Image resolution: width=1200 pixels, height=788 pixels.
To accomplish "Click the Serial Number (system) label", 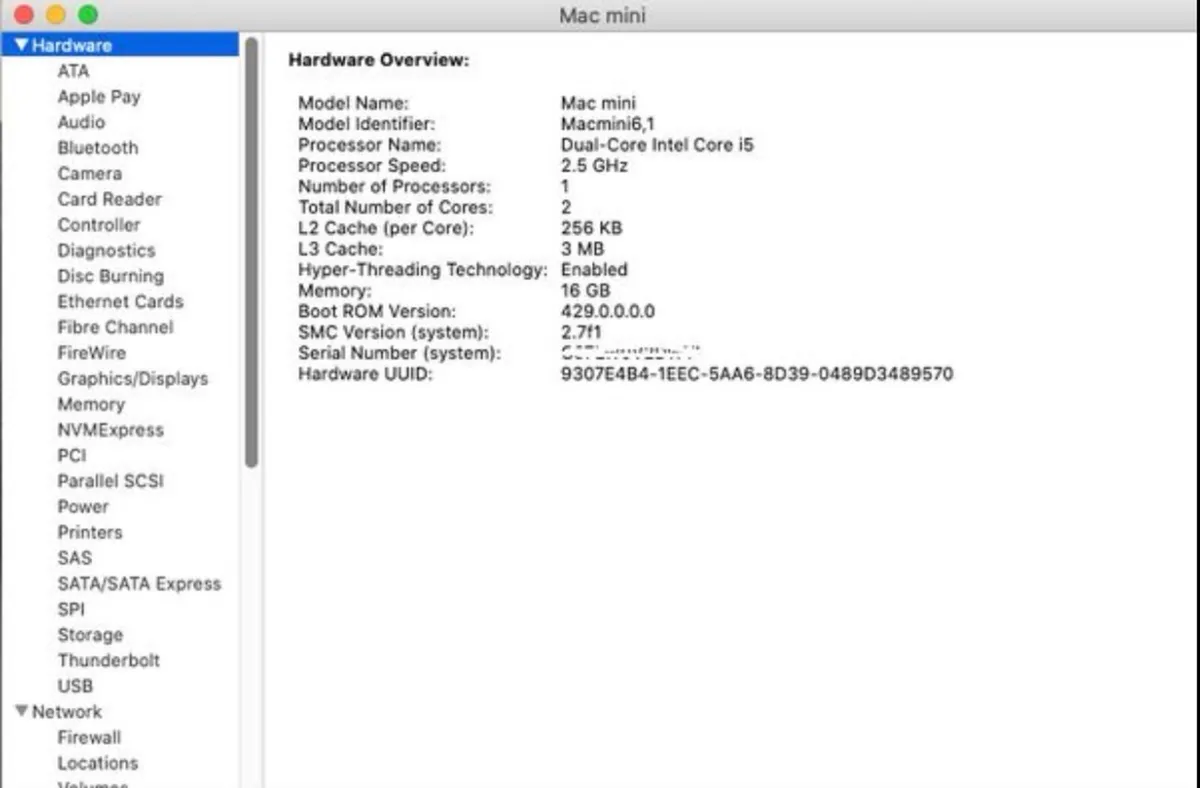I will click(x=399, y=353).
